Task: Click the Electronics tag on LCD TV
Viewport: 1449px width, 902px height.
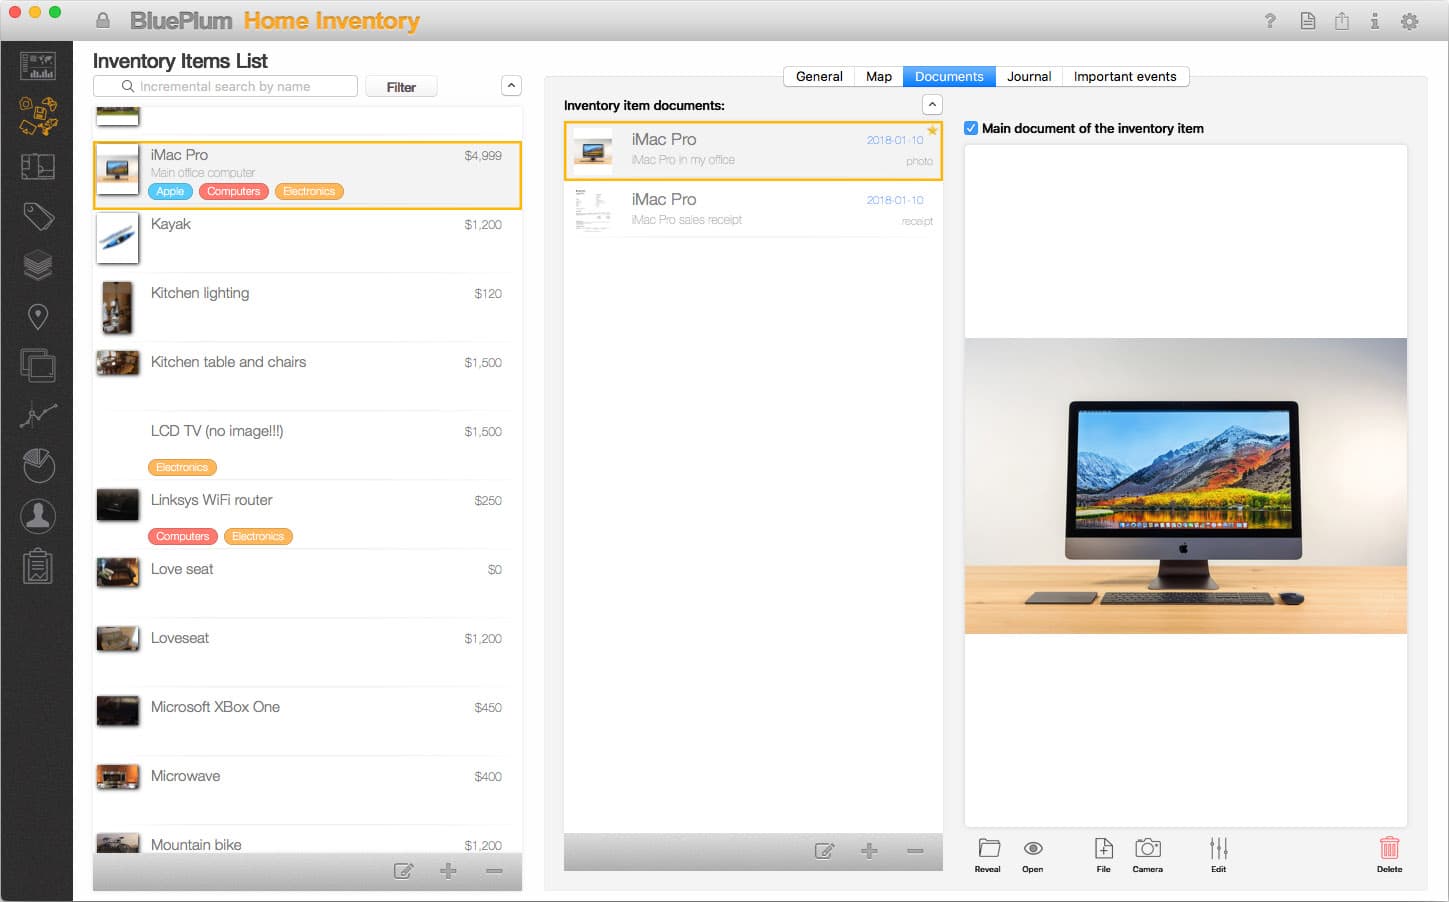Action: [x=182, y=467]
